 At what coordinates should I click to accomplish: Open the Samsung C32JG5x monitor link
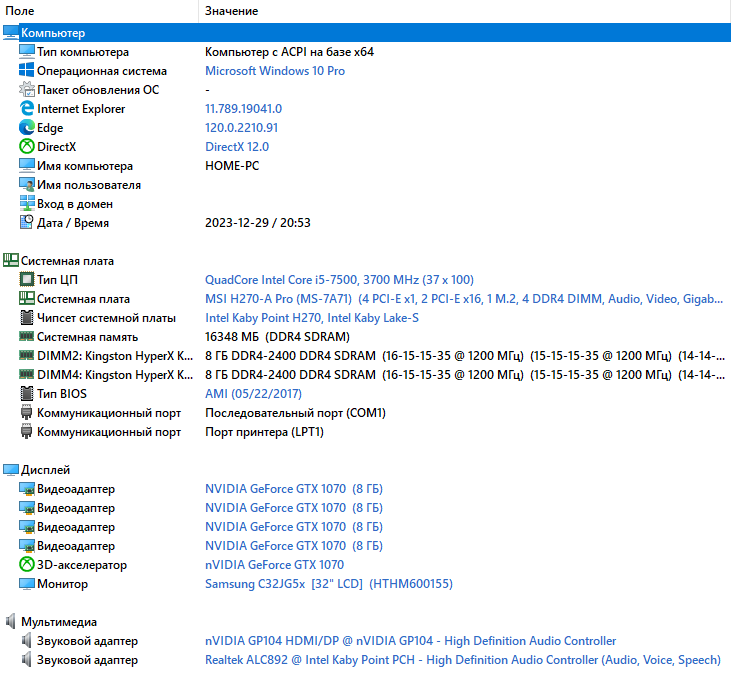(329, 584)
